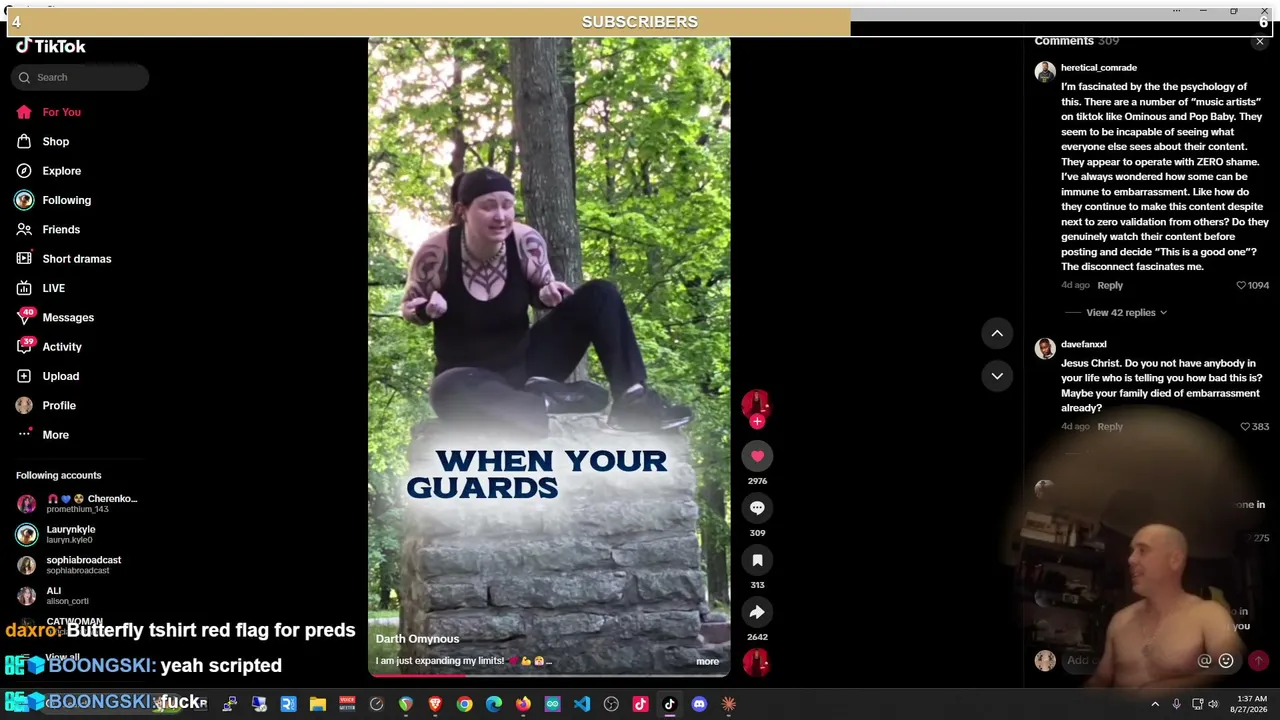Open davefanxxl's profile link
This screenshot has height=720, width=1280.
[x=1083, y=345]
